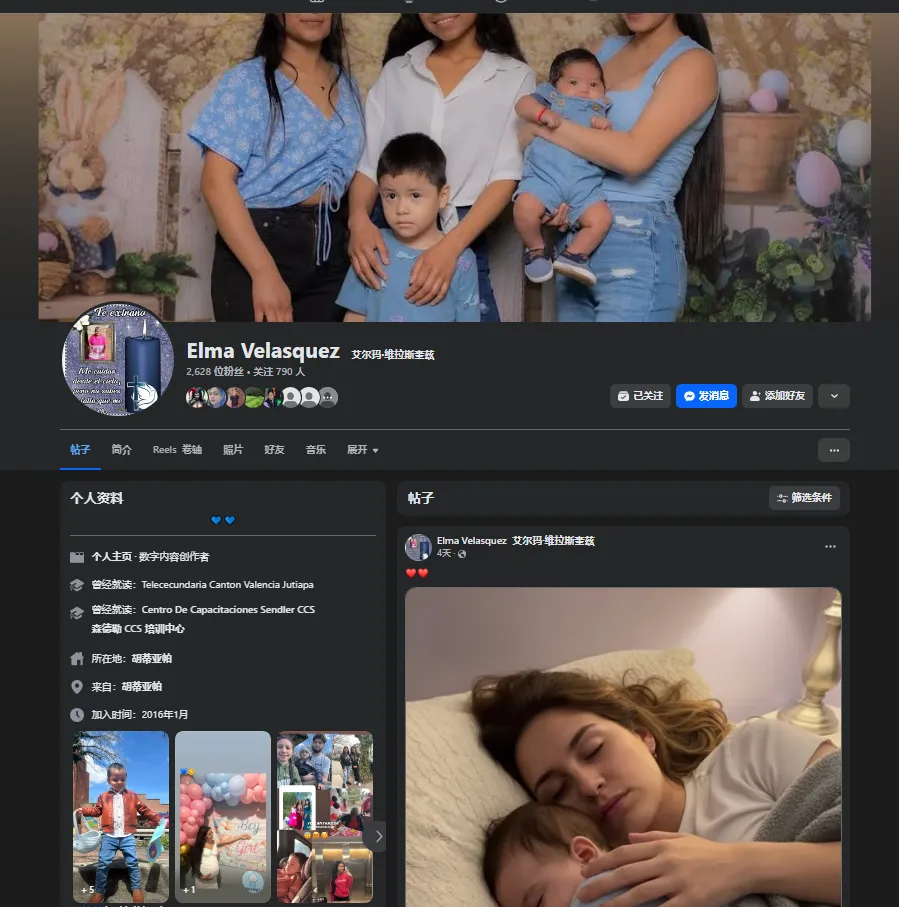Click the 个人资料 section heading
The height and width of the screenshot is (907, 899).
[97, 498]
